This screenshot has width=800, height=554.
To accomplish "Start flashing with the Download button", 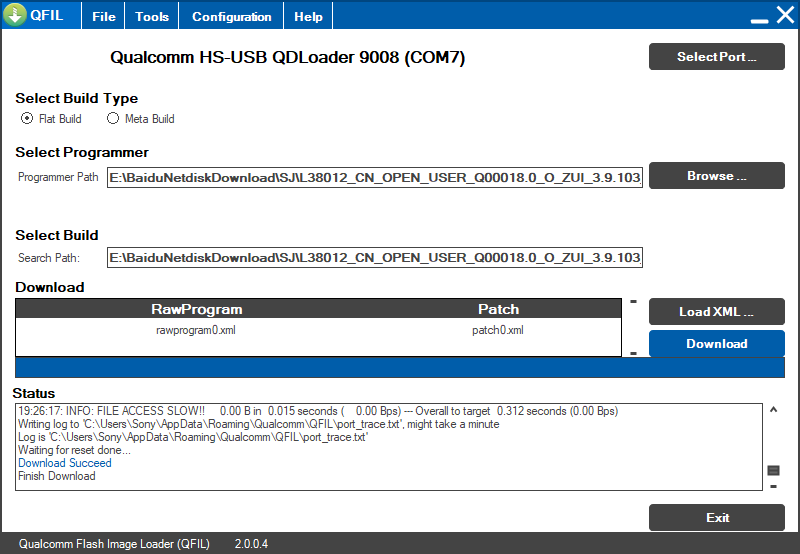I will point(716,343).
